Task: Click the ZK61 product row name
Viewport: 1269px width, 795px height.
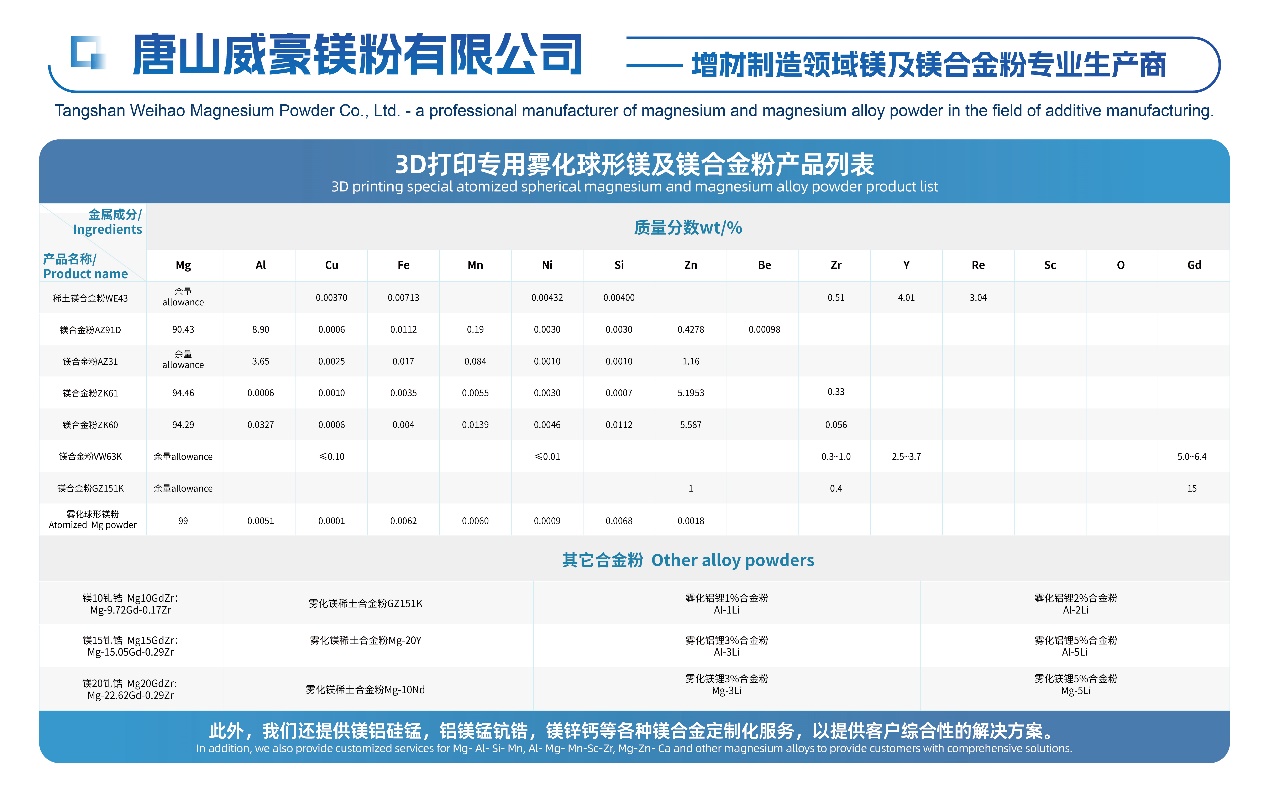Action: point(90,393)
